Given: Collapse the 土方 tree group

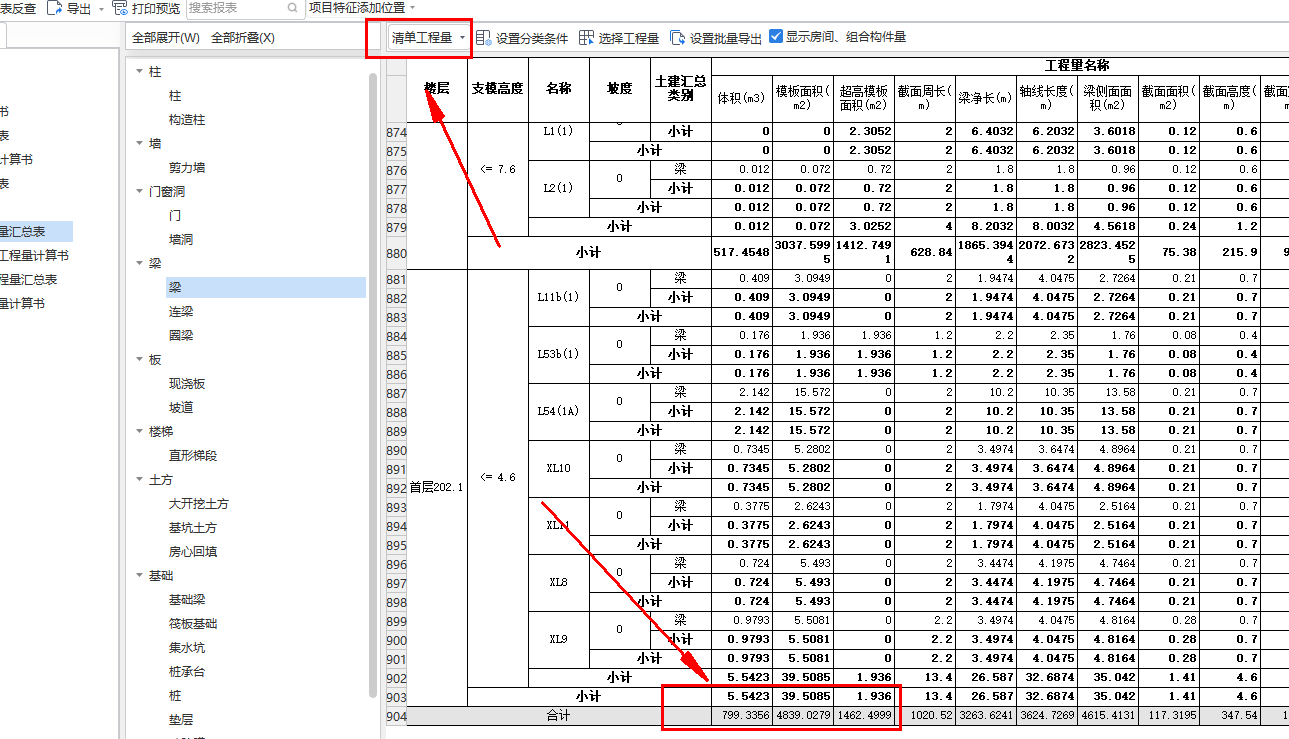Looking at the screenshot, I should tap(140, 480).
